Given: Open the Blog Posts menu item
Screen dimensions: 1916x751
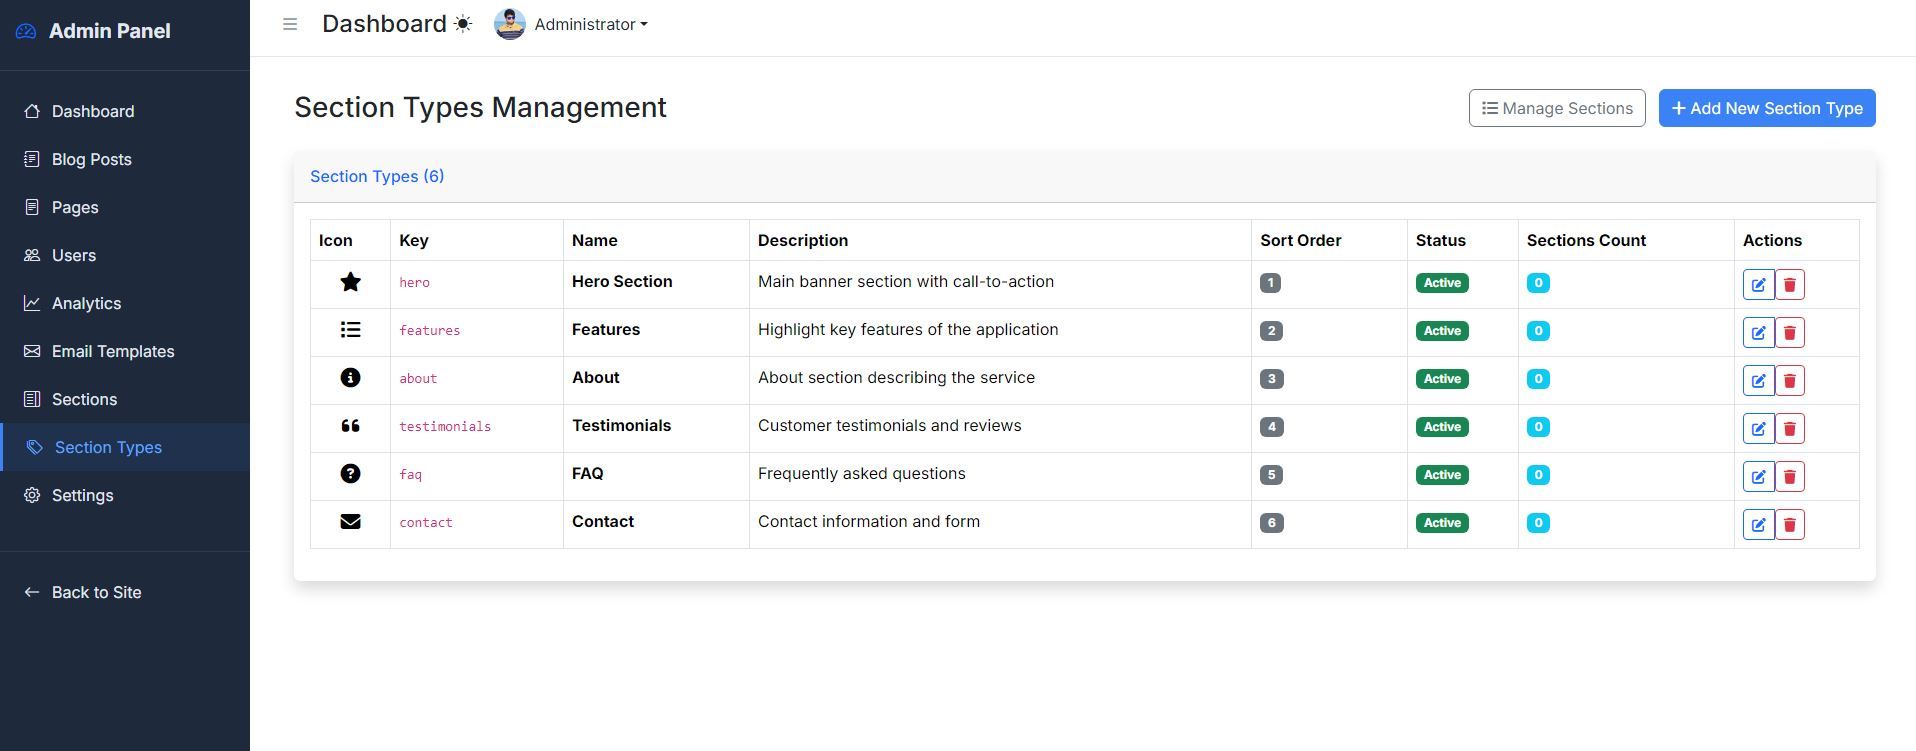Looking at the screenshot, I should (91, 159).
